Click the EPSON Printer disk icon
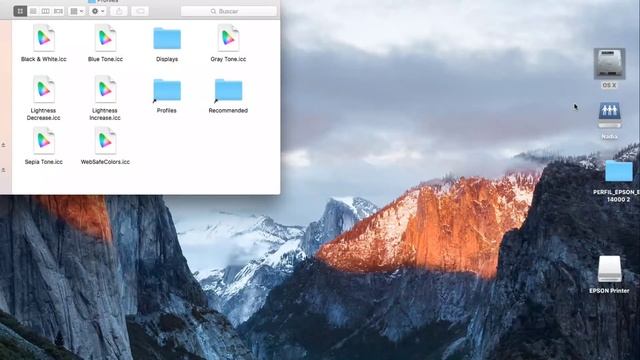 [609, 269]
